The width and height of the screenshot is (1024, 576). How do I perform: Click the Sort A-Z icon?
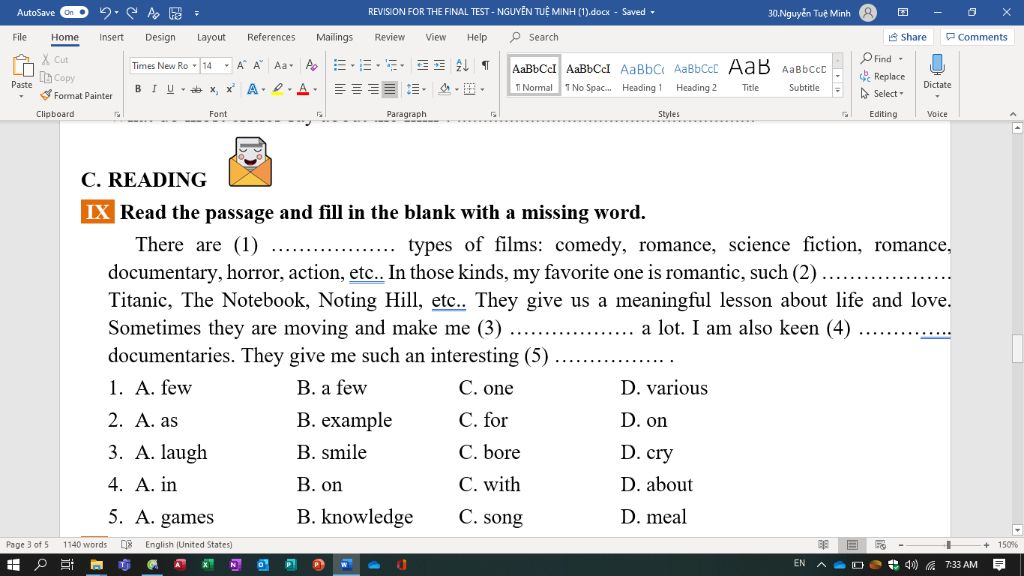coord(462,65)
